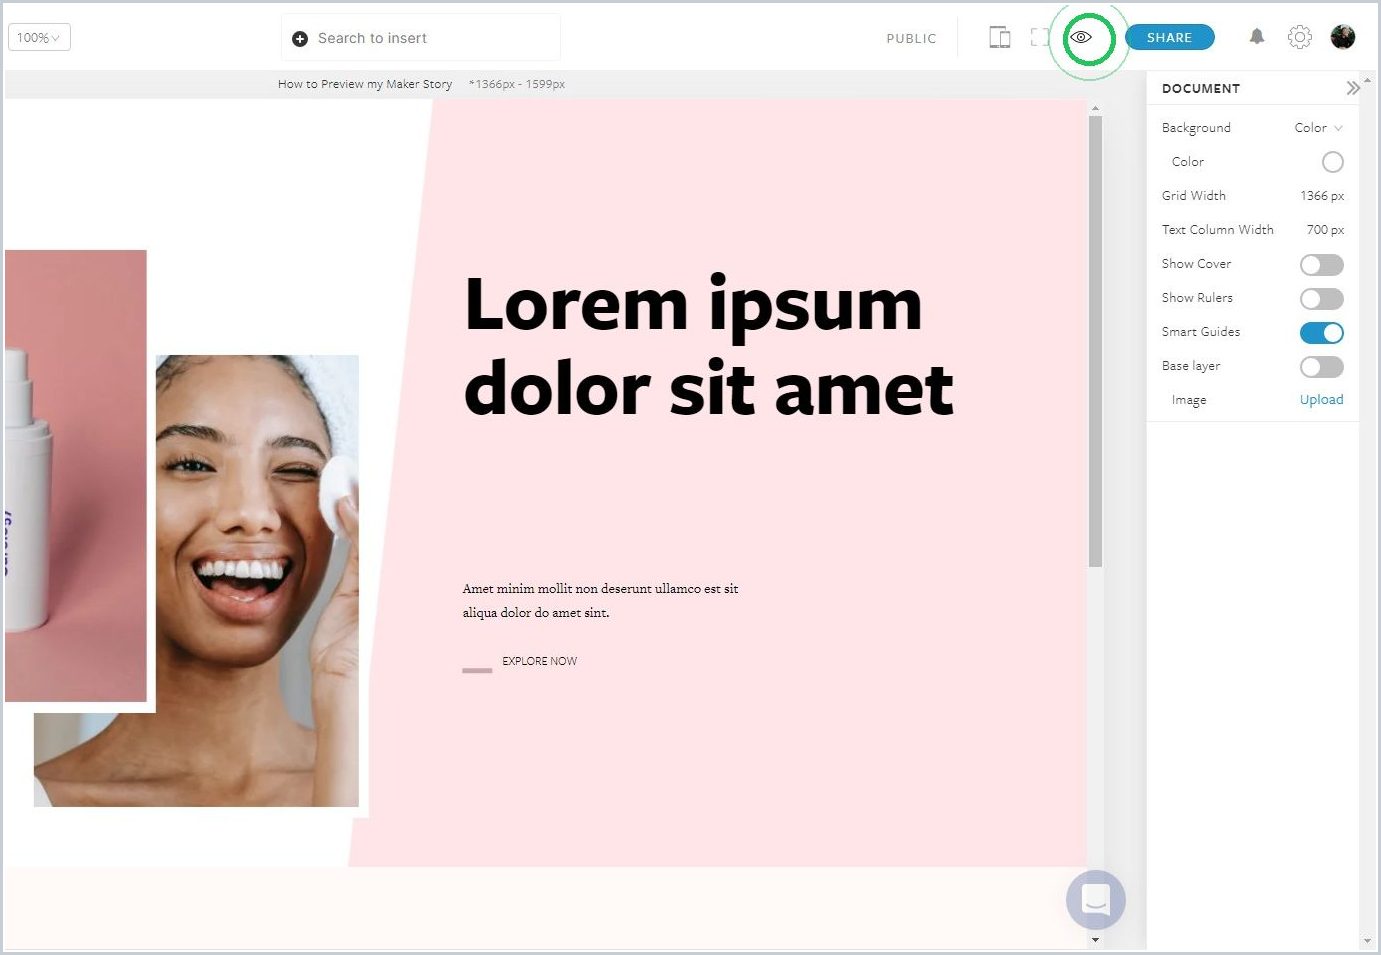
Task: Enable the Show Rulers toggle
Action: point(1321,299)
